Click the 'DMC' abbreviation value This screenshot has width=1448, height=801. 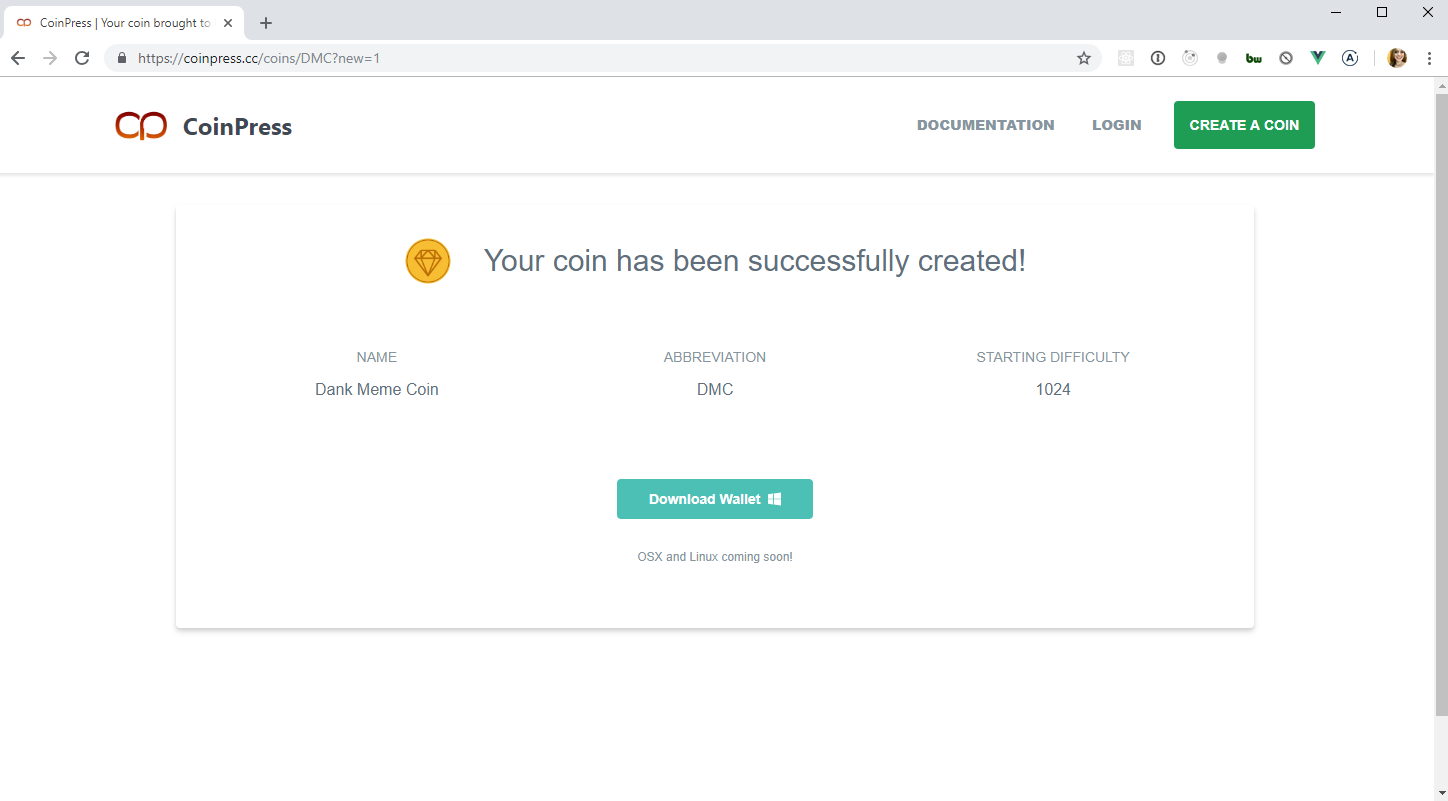point(715,389)
